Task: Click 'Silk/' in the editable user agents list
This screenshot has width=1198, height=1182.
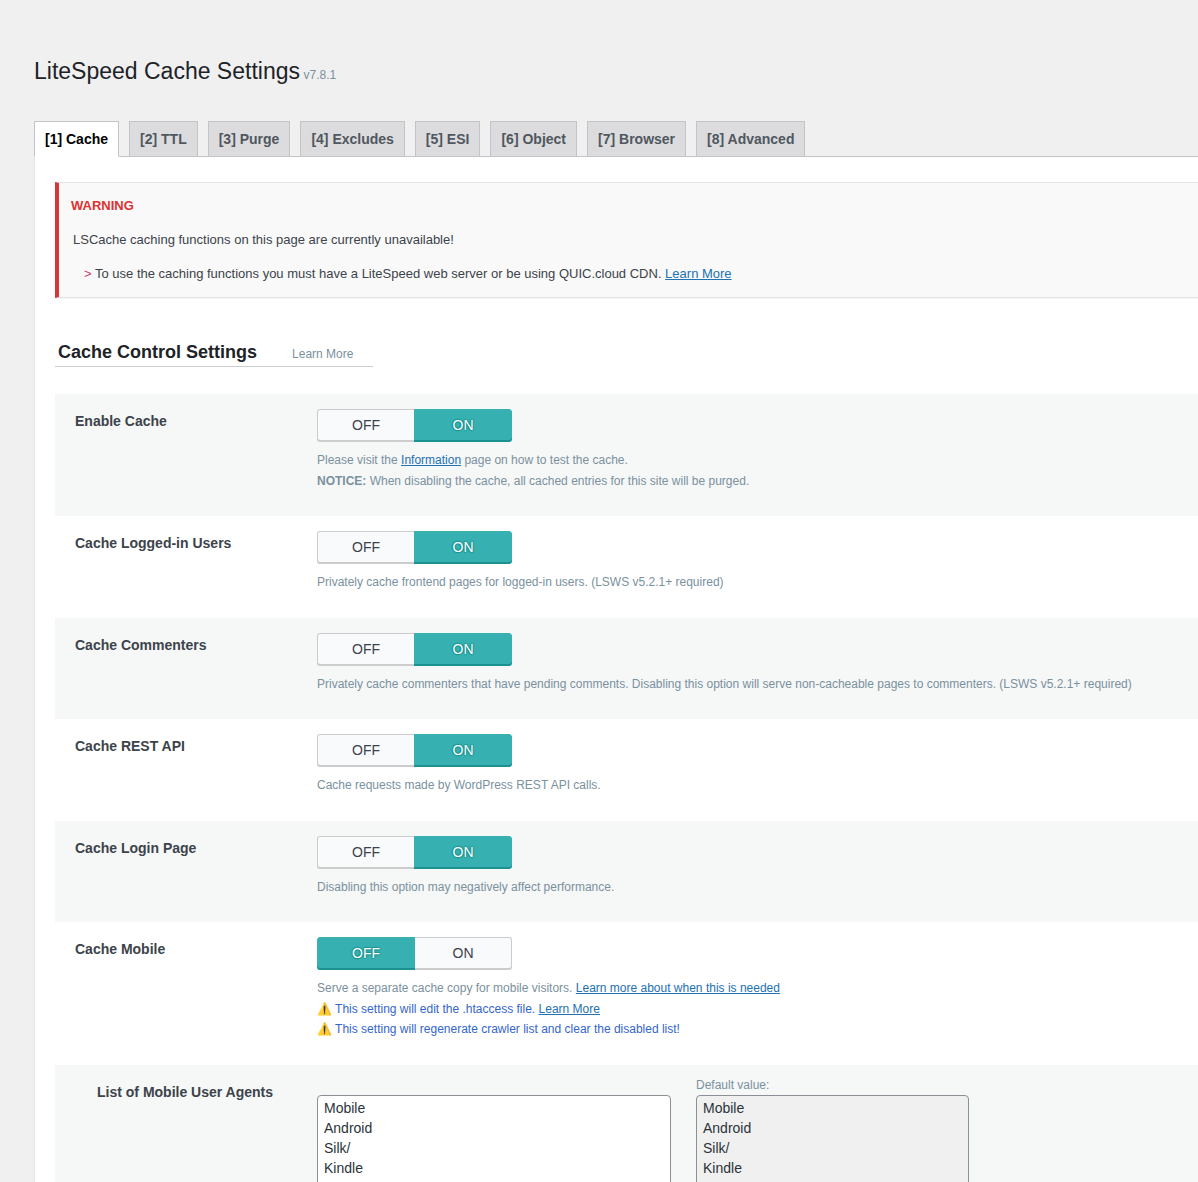Action: click(337, 1148)
